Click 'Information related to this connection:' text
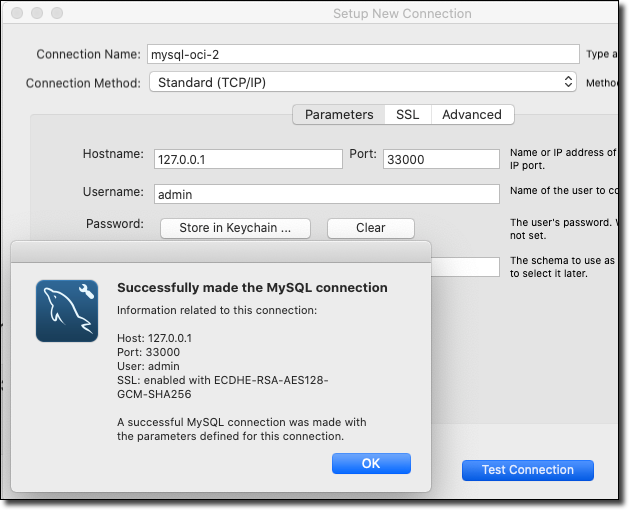This screenshot has height=510, width=629. (217, 310)
